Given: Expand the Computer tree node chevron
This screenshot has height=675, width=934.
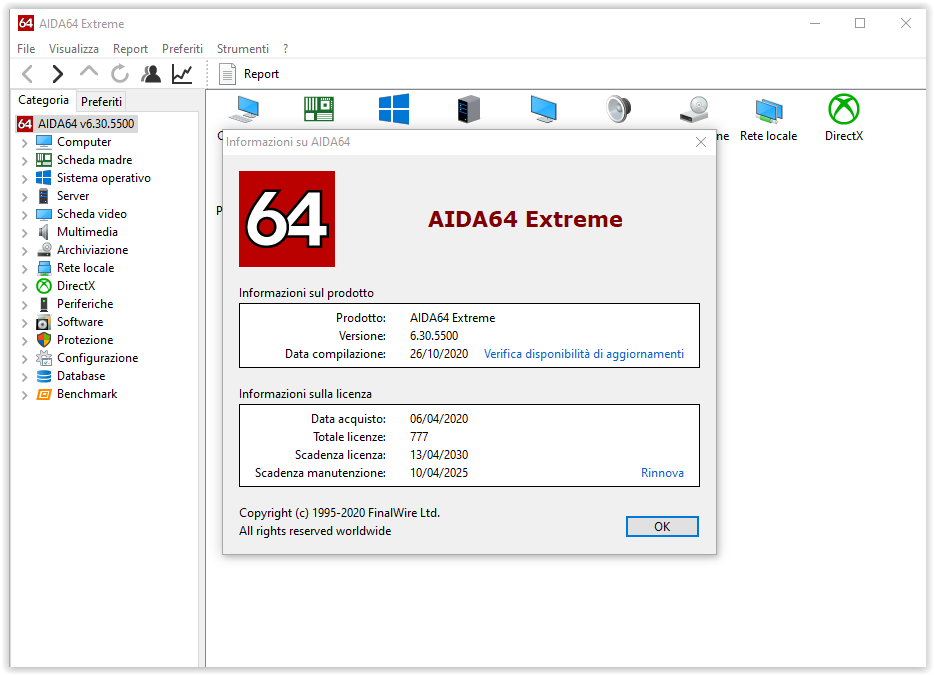Looking at the screenshot, I should tap(24, 143).
